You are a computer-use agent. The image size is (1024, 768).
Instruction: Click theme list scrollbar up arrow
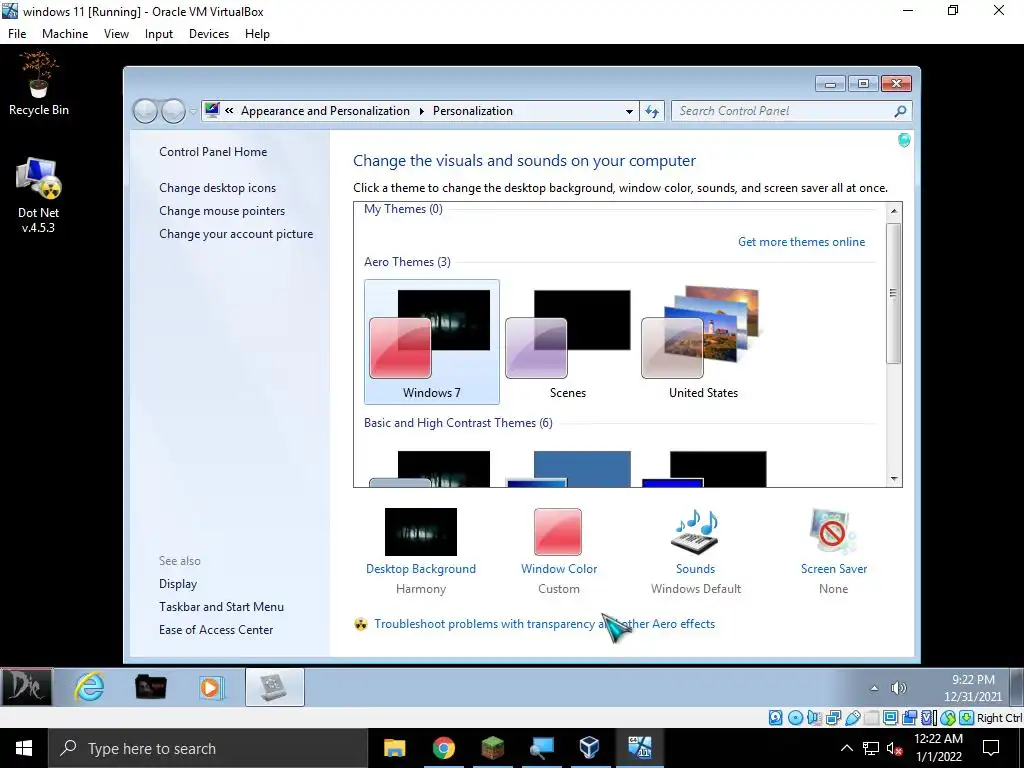(x=894, y=211)
